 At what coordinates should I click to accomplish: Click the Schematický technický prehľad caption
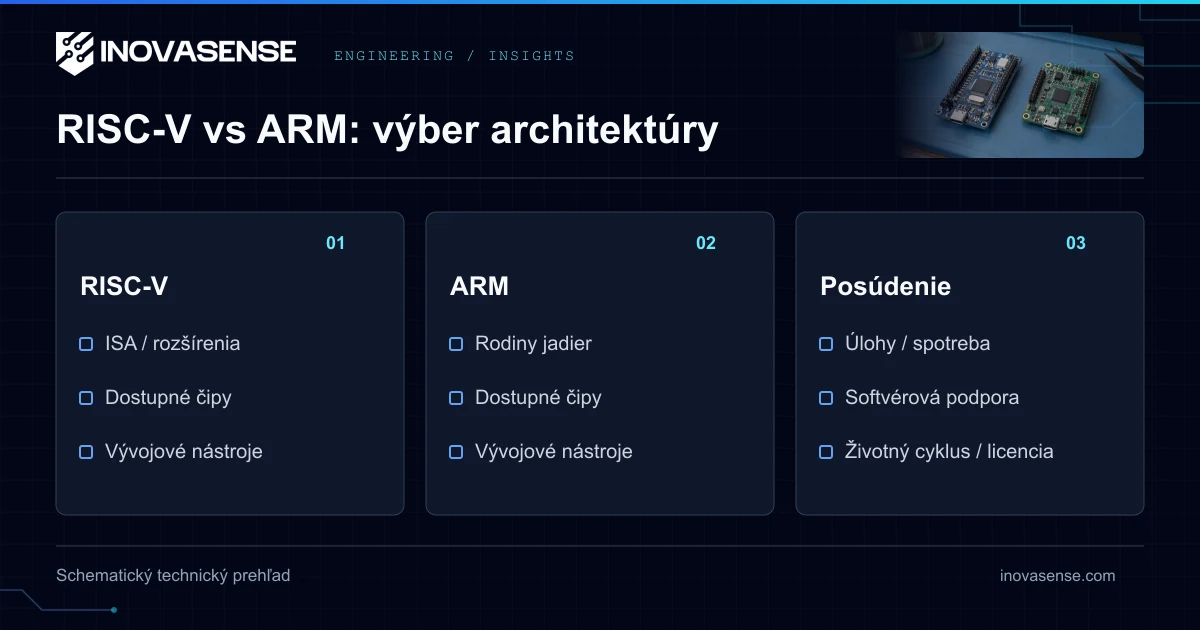pyautogui.click(x=173, y=576)
